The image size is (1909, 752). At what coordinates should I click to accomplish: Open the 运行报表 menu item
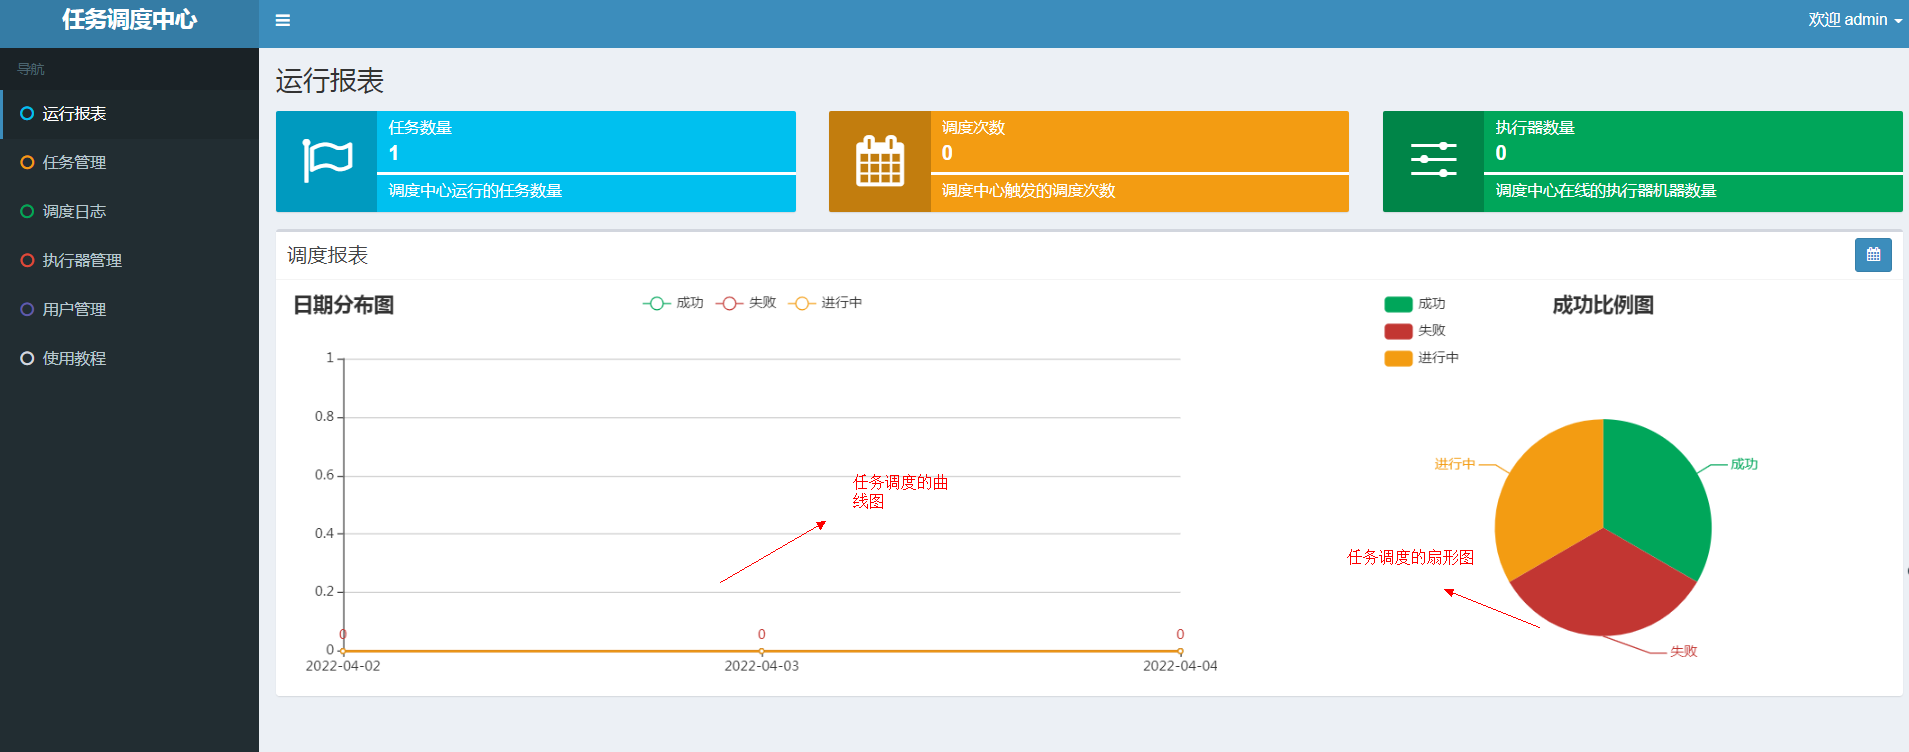click(129, 114)
